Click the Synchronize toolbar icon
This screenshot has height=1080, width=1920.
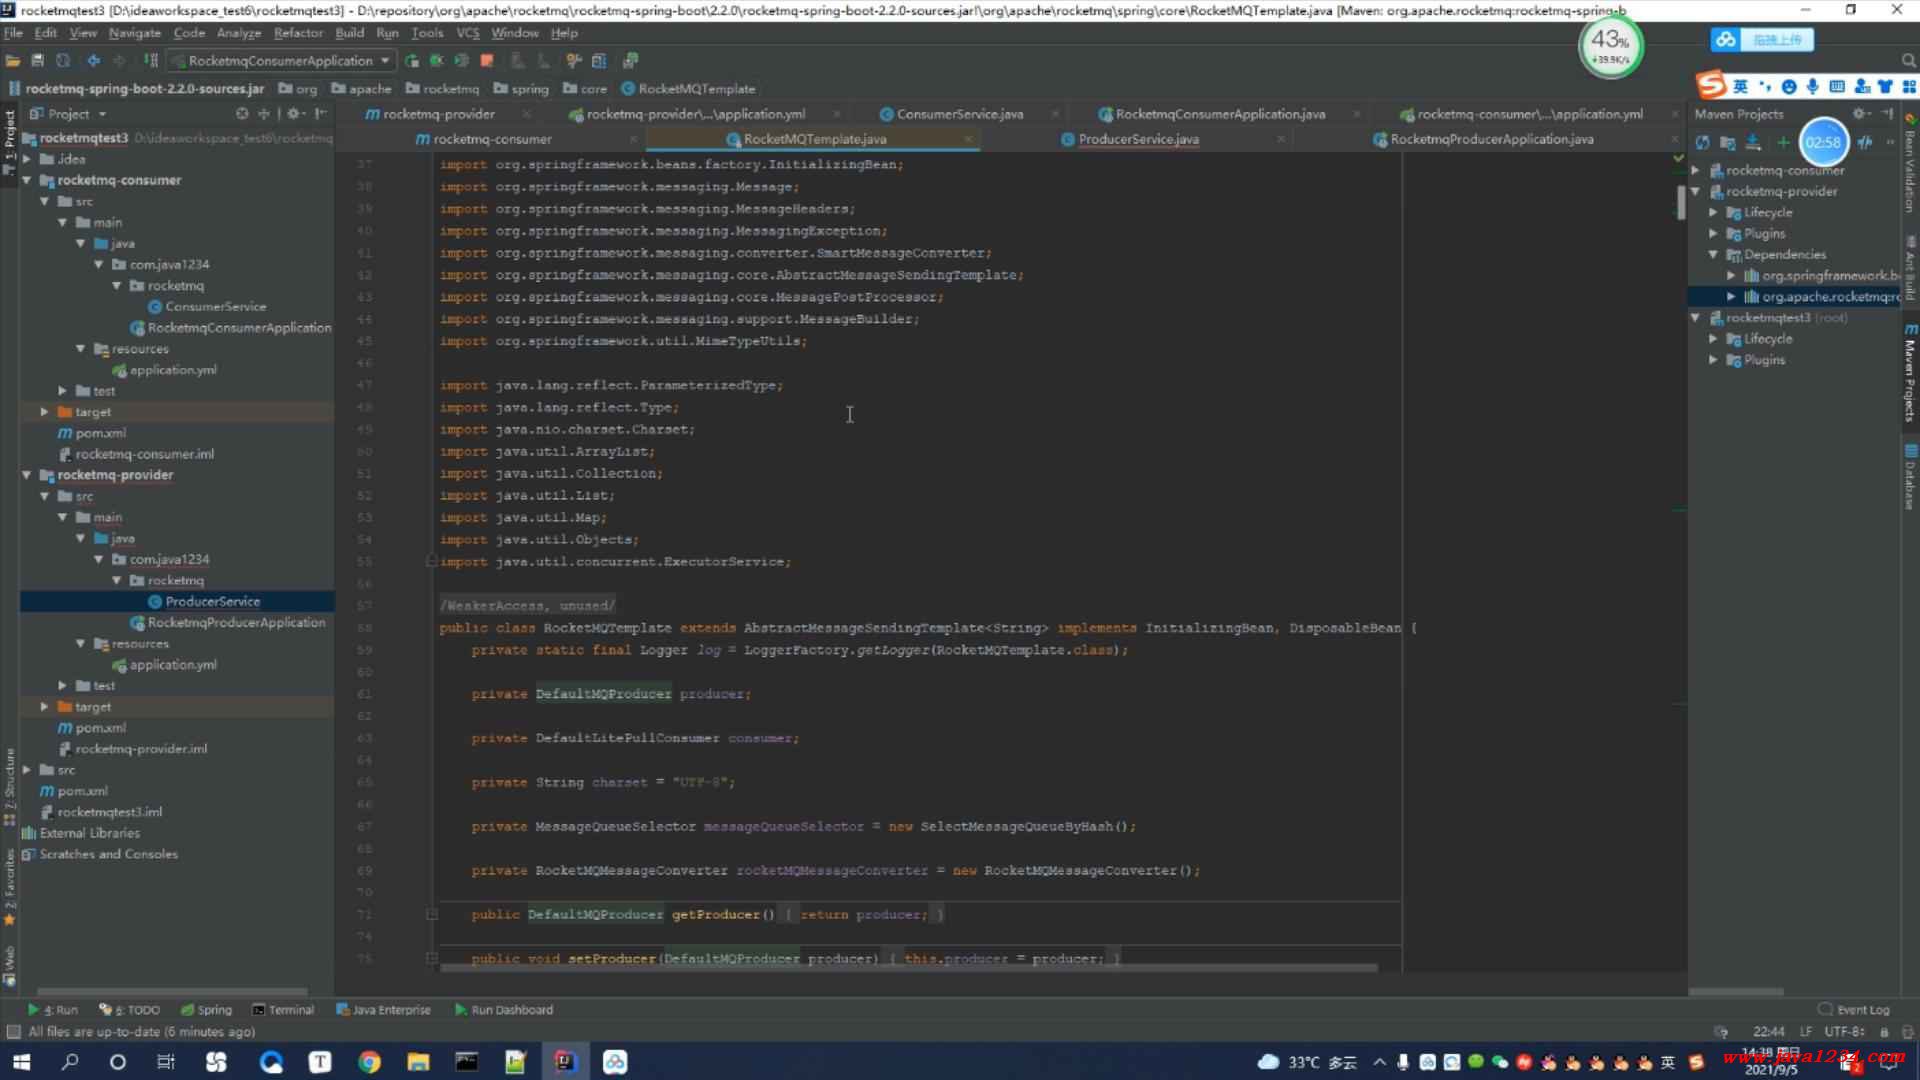[x=63, y=61]
